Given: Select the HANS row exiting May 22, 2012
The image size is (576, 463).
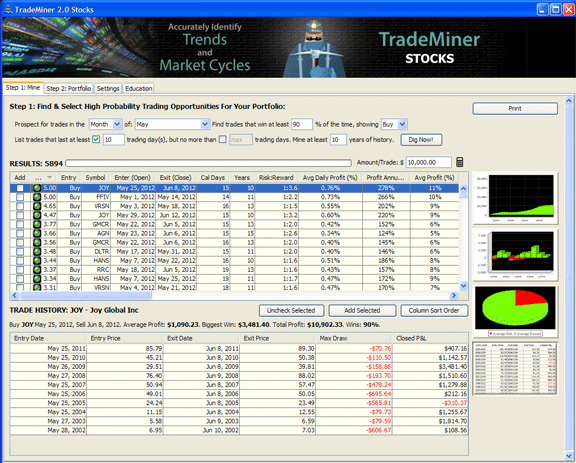Looking at the screenshot, I should [x=234, y=261].
